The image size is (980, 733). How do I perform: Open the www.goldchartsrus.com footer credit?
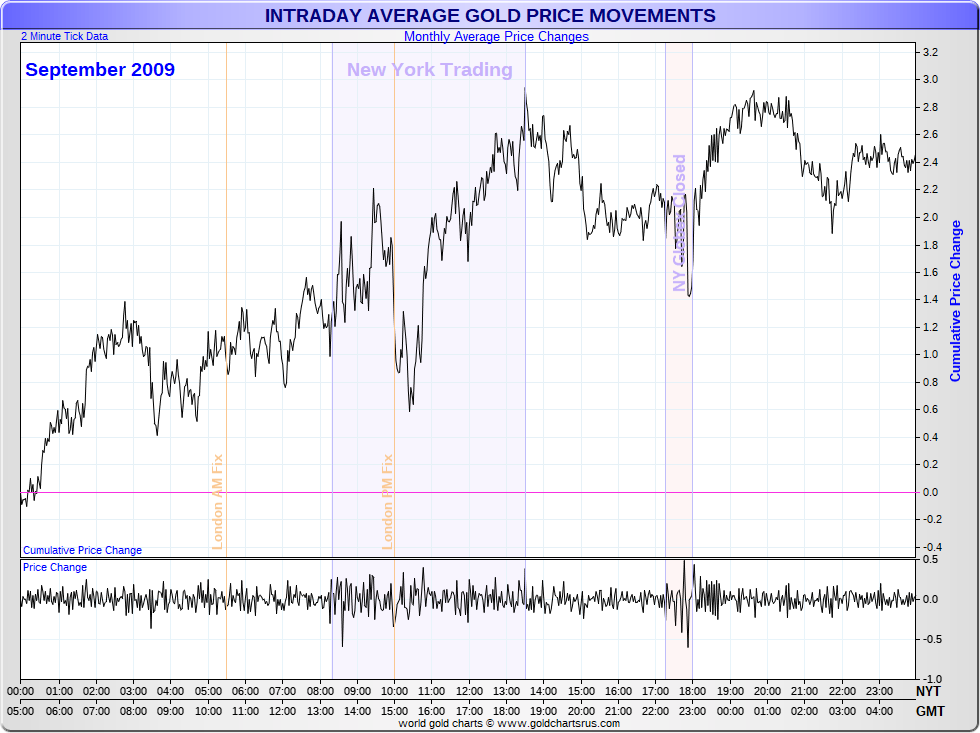559,724
